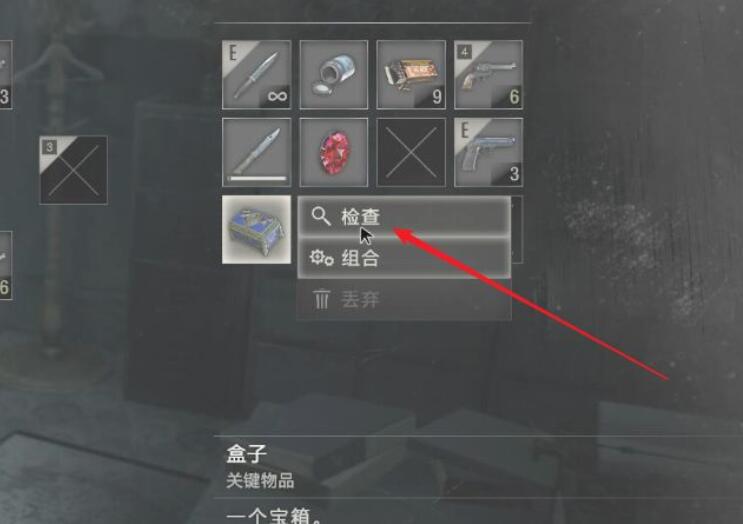The width and height of the screenshot is (743, 524).
Task: Click the magnifying glass icon beside 检查
Action: [321, 217]
